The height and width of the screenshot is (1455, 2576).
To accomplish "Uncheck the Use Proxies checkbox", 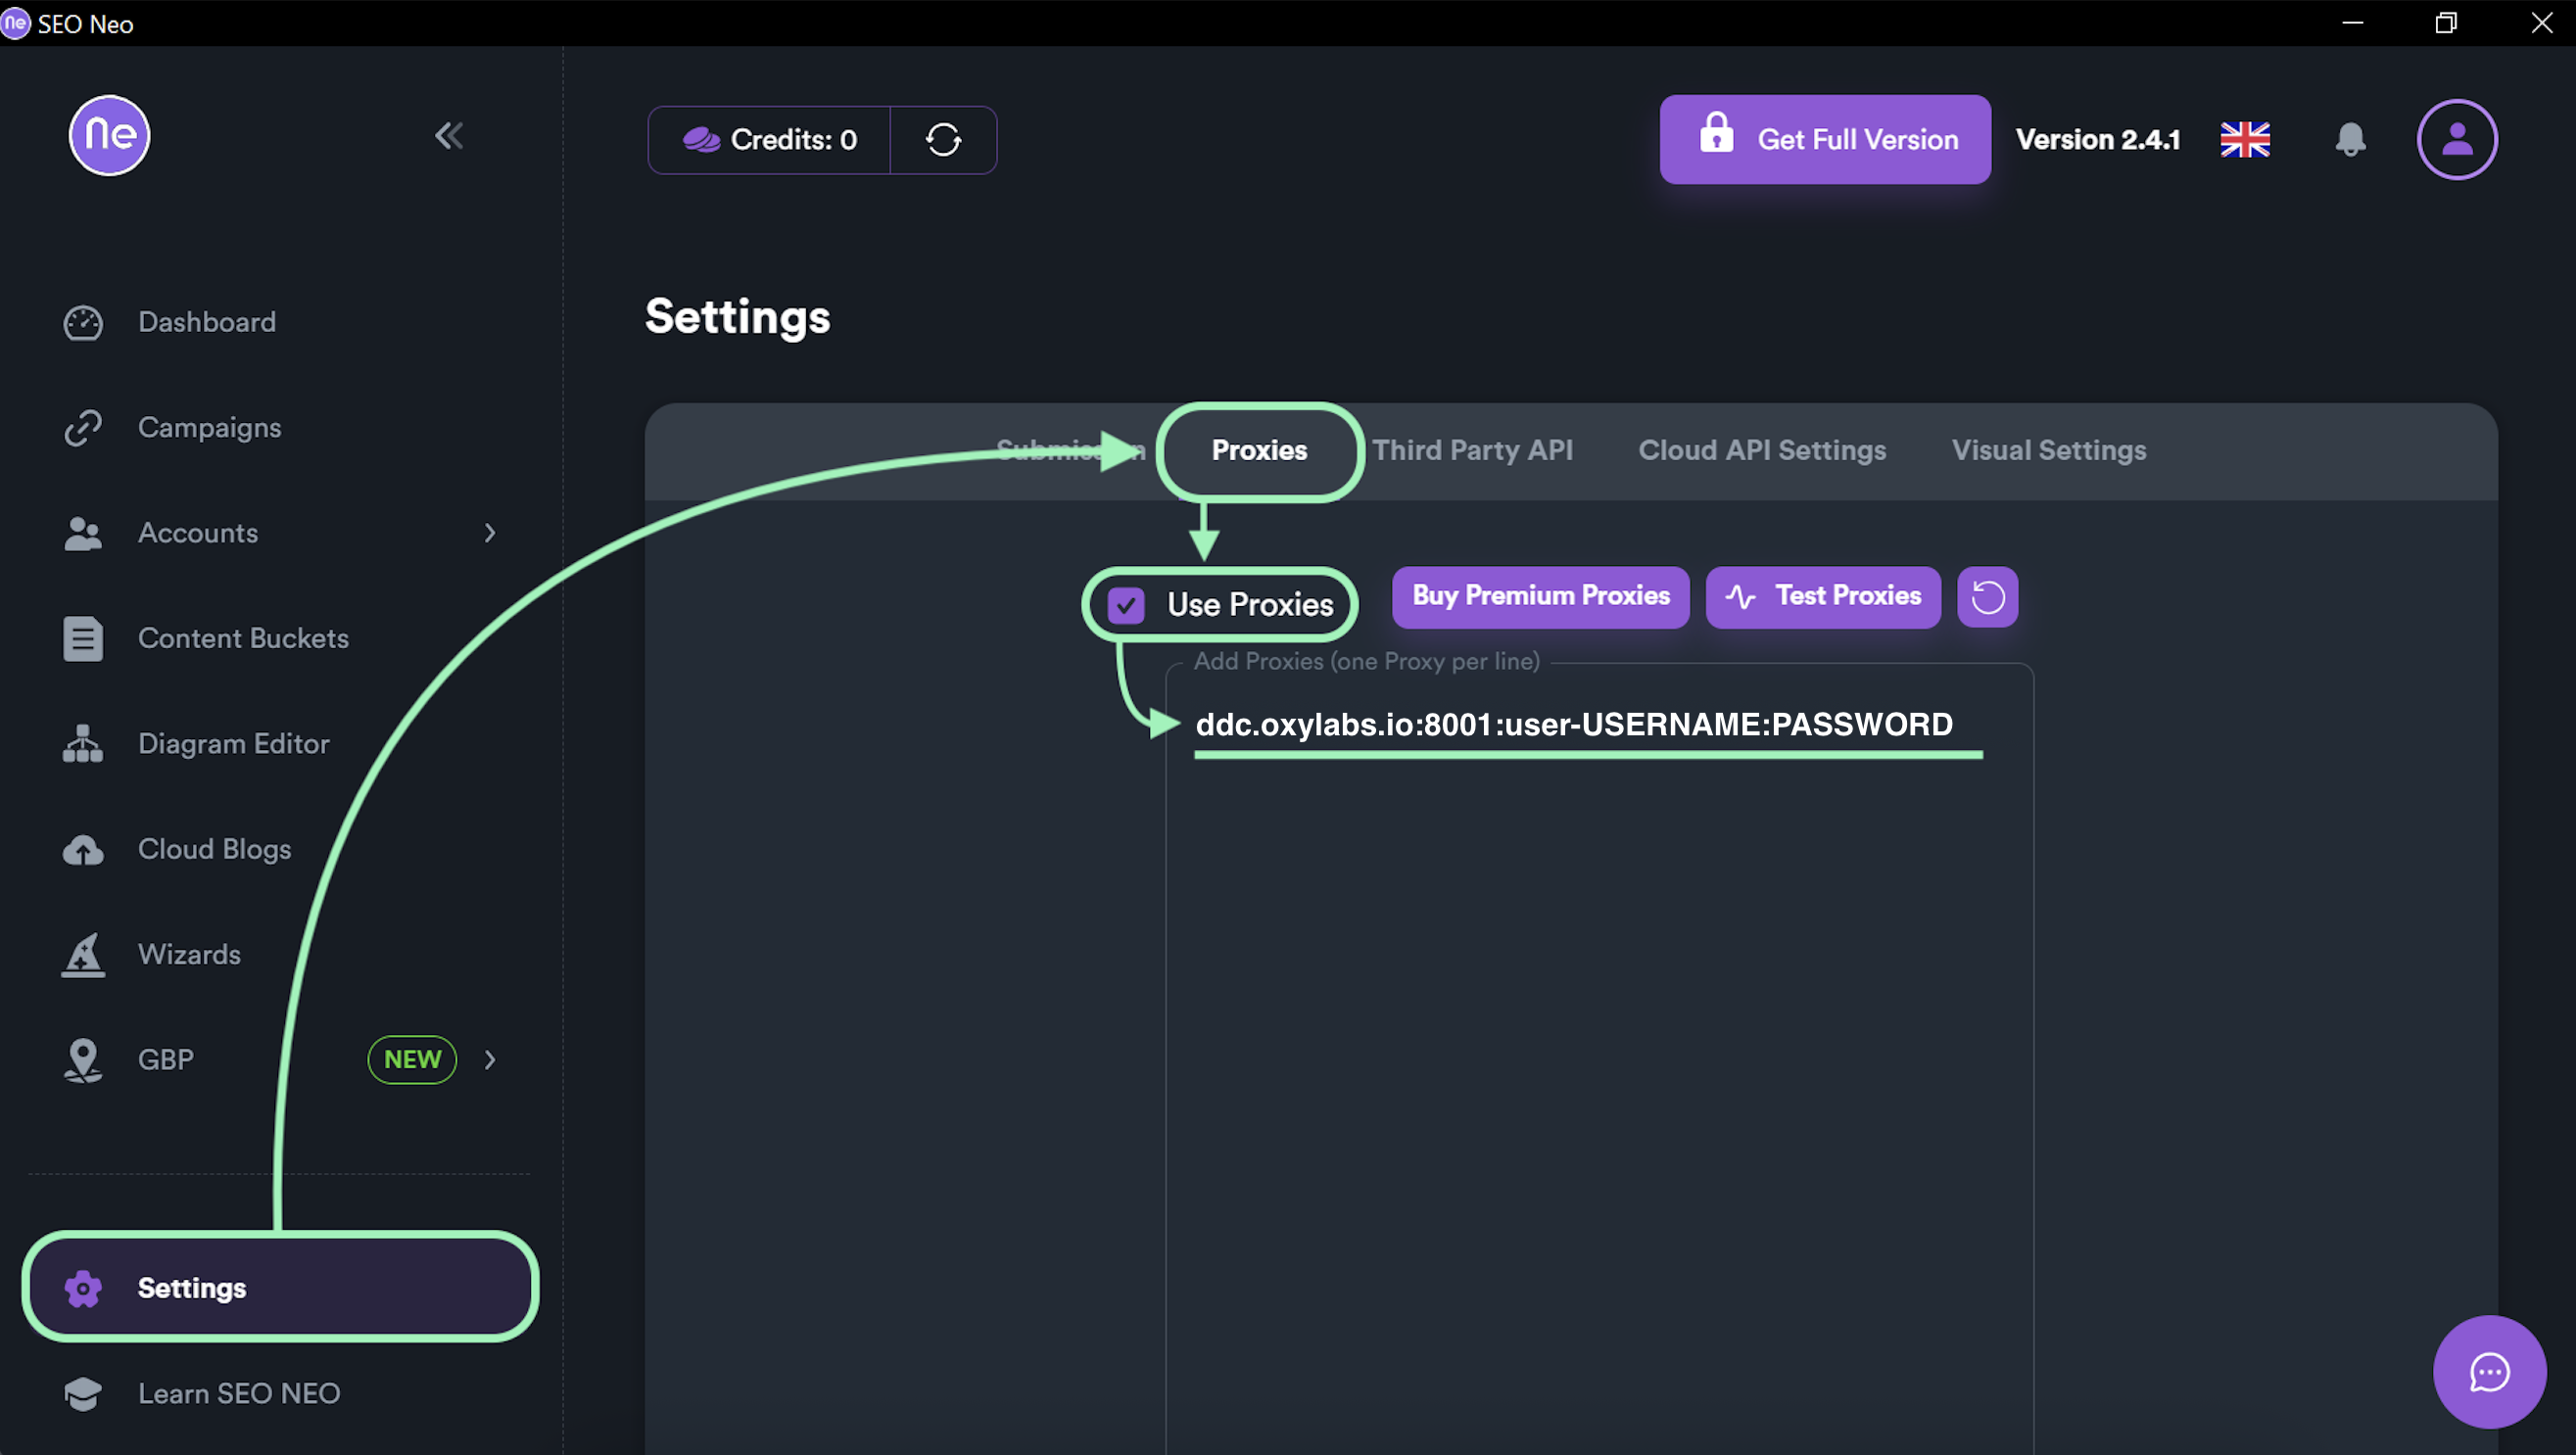I will coord(1126,605).
